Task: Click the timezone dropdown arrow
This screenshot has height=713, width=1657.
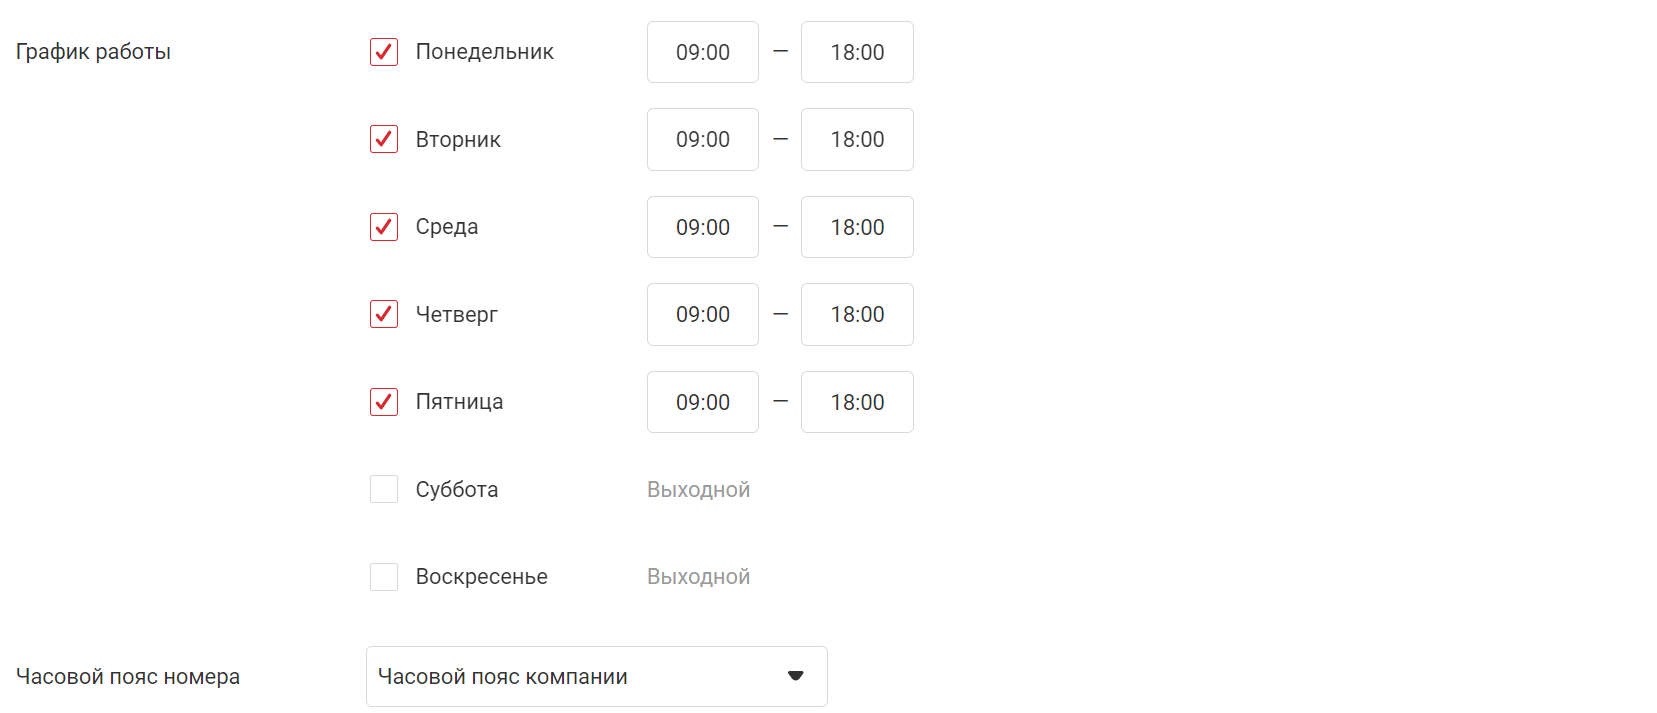Action: click(796, 676)
